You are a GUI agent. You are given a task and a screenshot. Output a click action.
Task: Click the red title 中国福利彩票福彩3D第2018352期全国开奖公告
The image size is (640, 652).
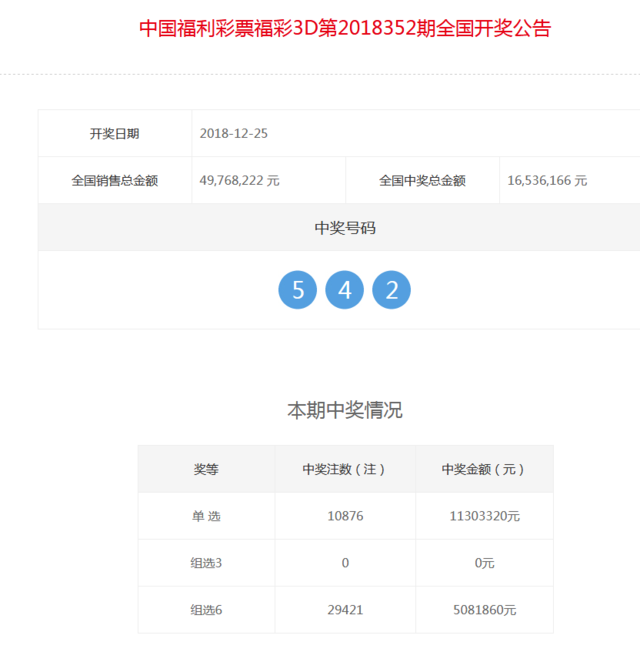coord(345,29)
